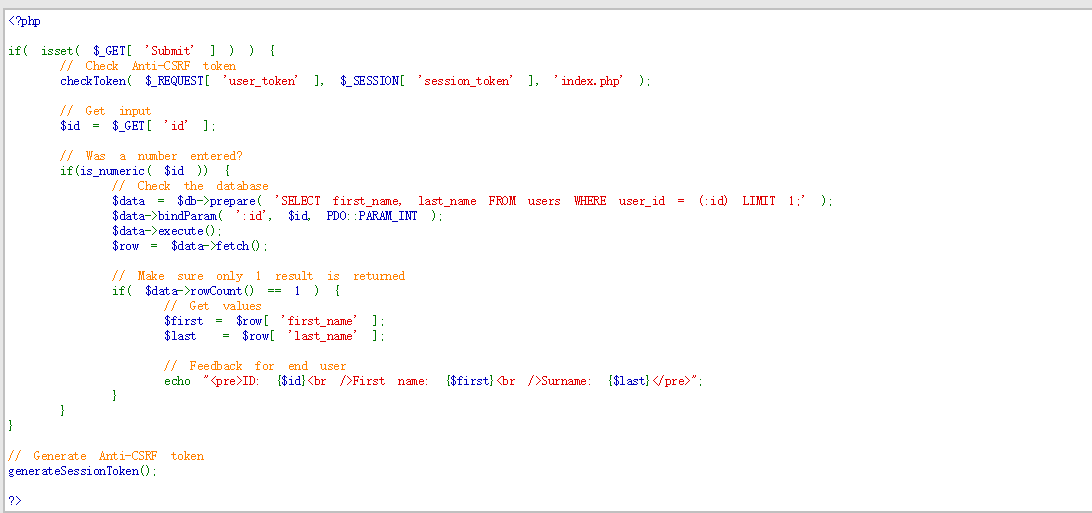
Task: Click the "// Check the database" comment
Action: 190,186
